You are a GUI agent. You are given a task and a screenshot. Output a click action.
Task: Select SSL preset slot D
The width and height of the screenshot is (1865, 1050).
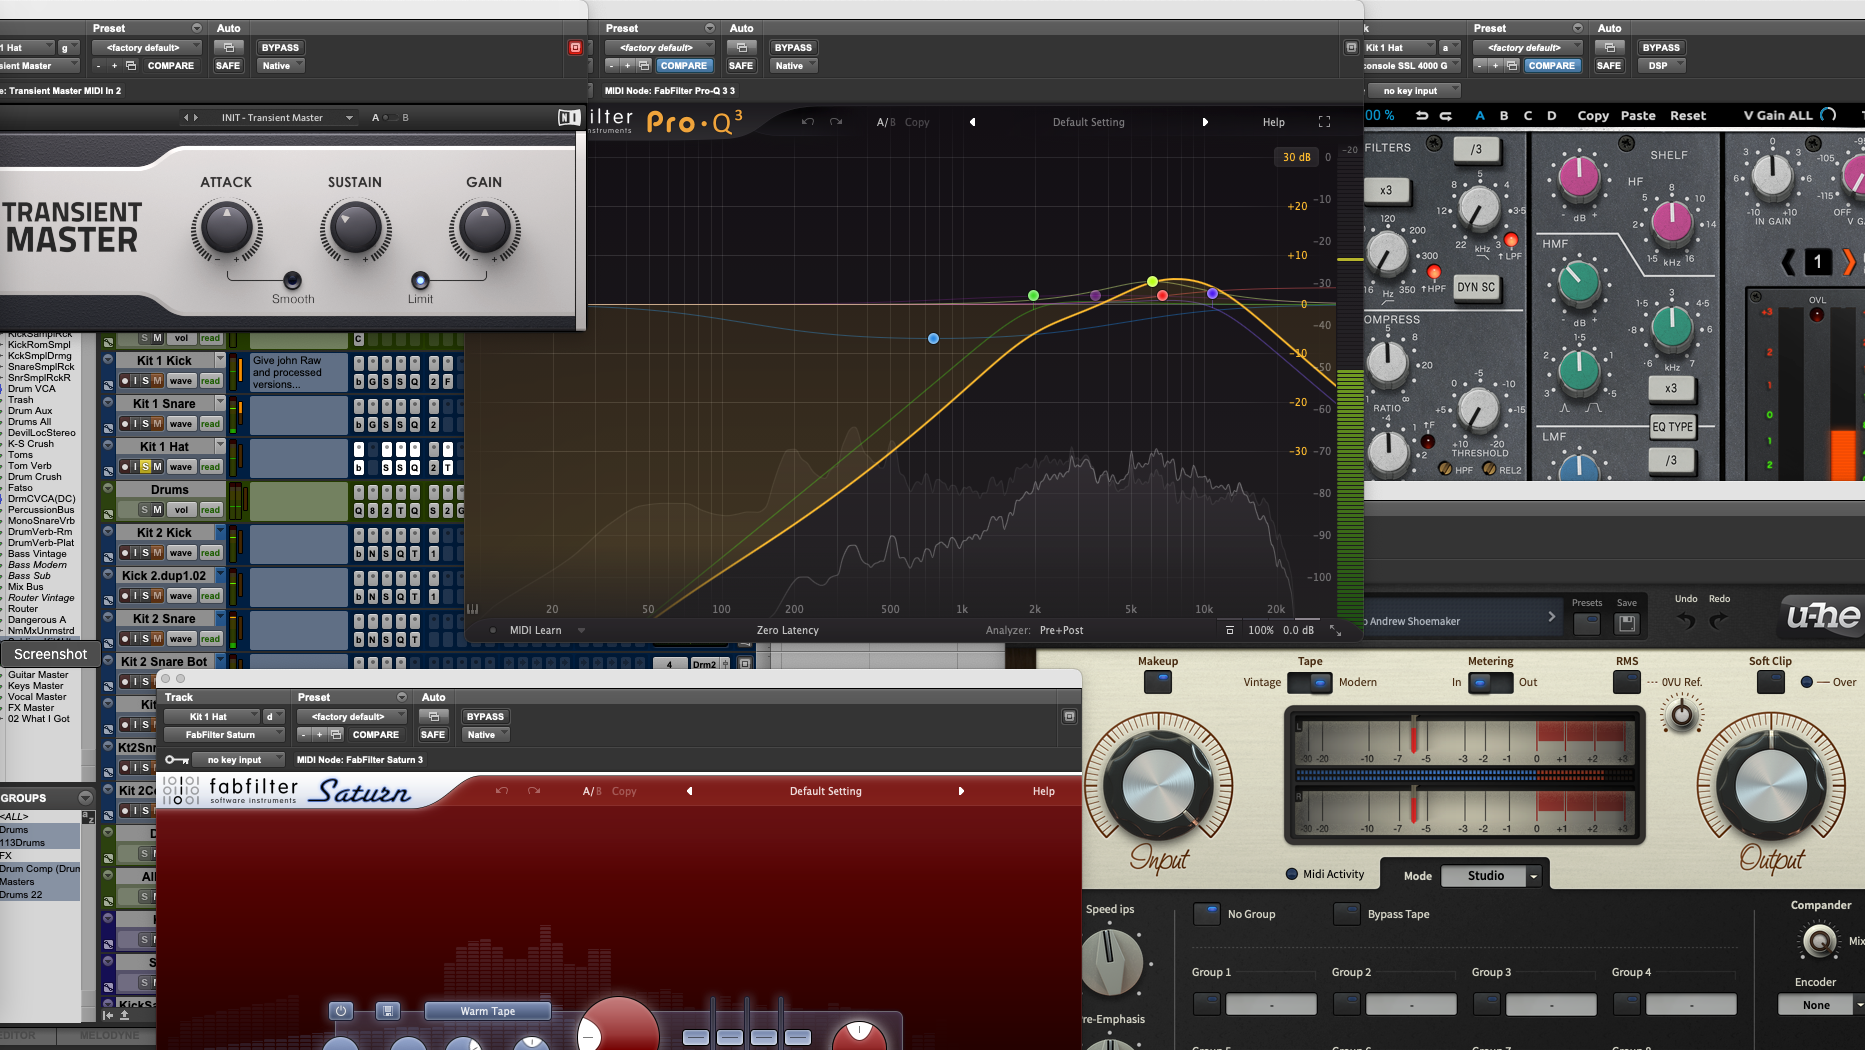tap(1552, 116)
